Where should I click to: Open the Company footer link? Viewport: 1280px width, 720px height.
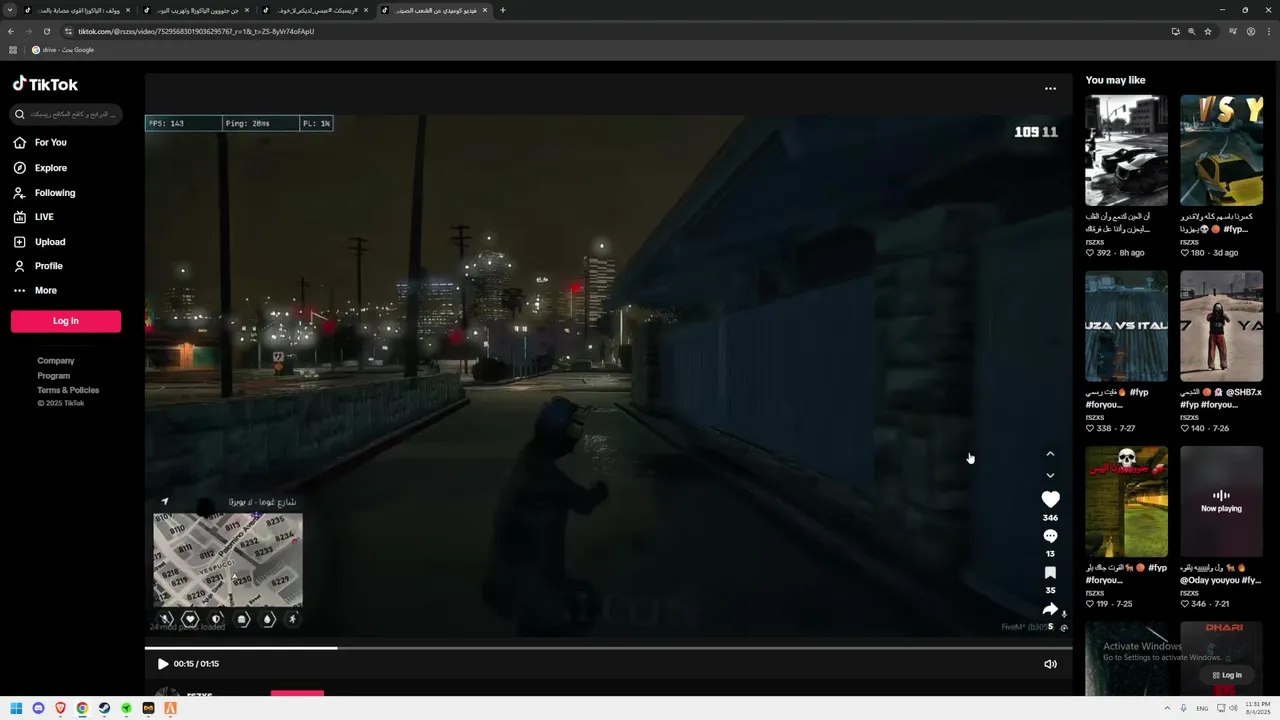point(56,361)
